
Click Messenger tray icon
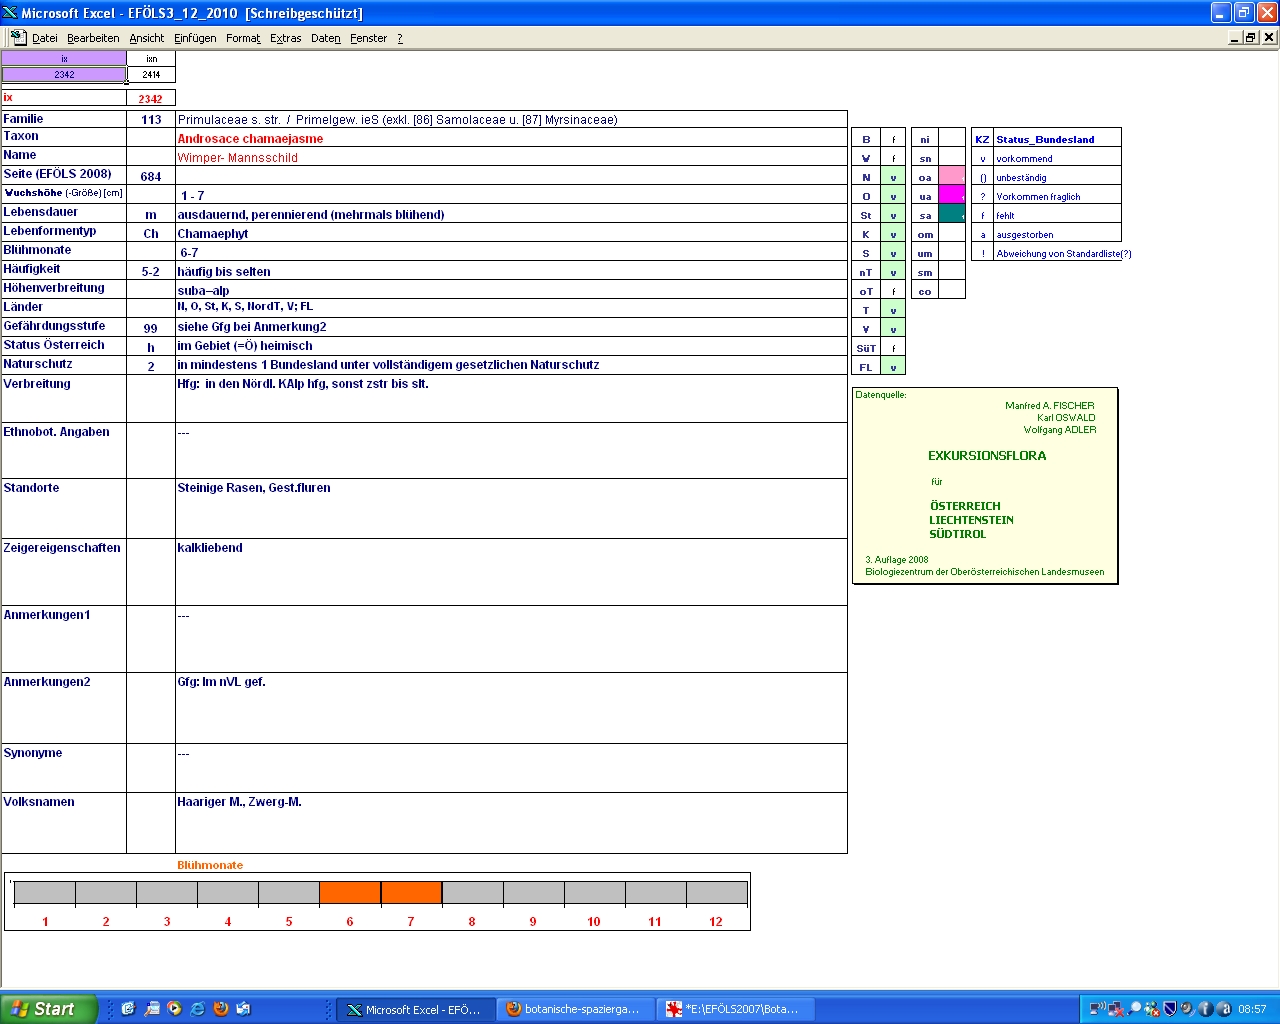coord(1152,1009)
